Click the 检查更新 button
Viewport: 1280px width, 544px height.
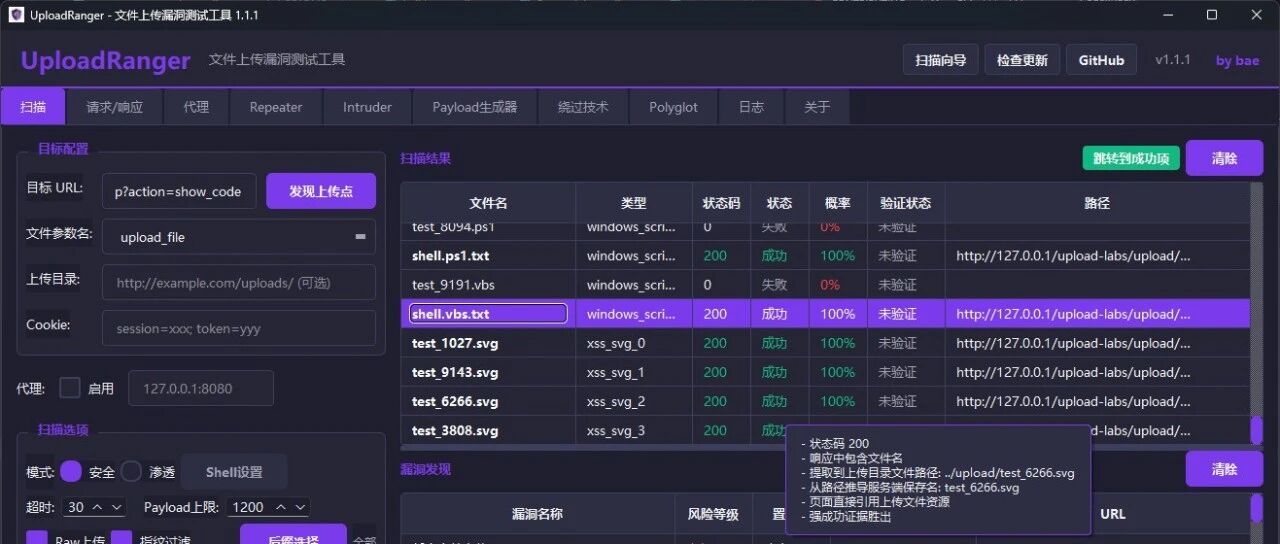coord(1022,60)
